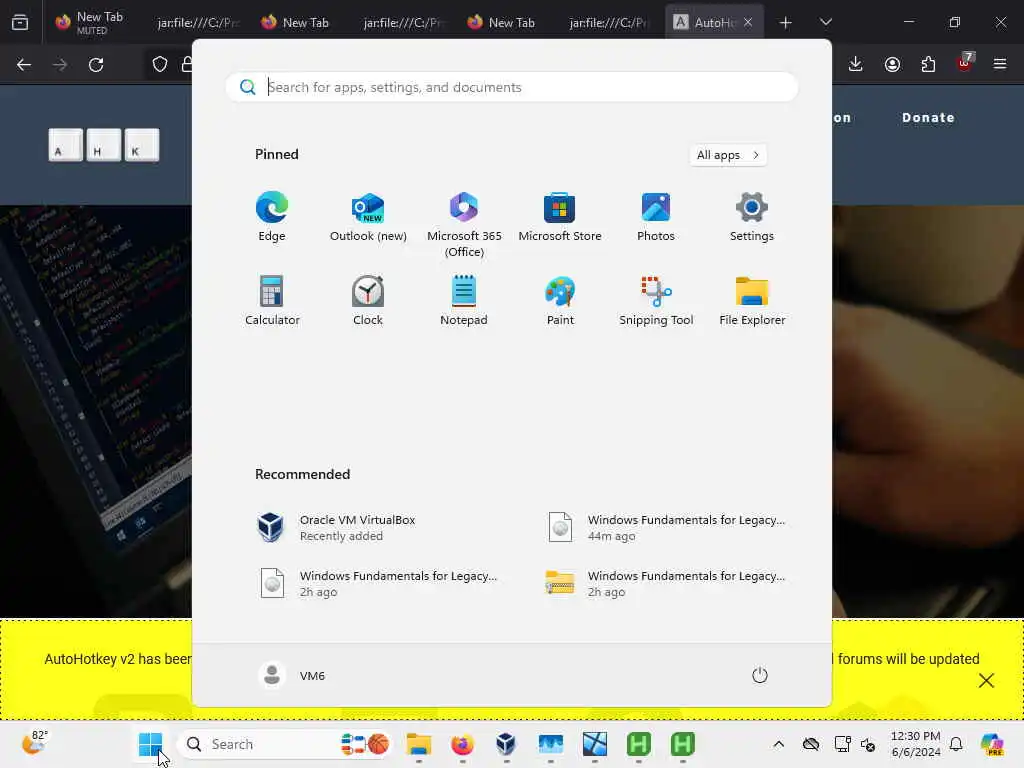Open Firefox application hamburger menu
The width and height of the screenshot is (1024, 768).
coord(1000,64)
